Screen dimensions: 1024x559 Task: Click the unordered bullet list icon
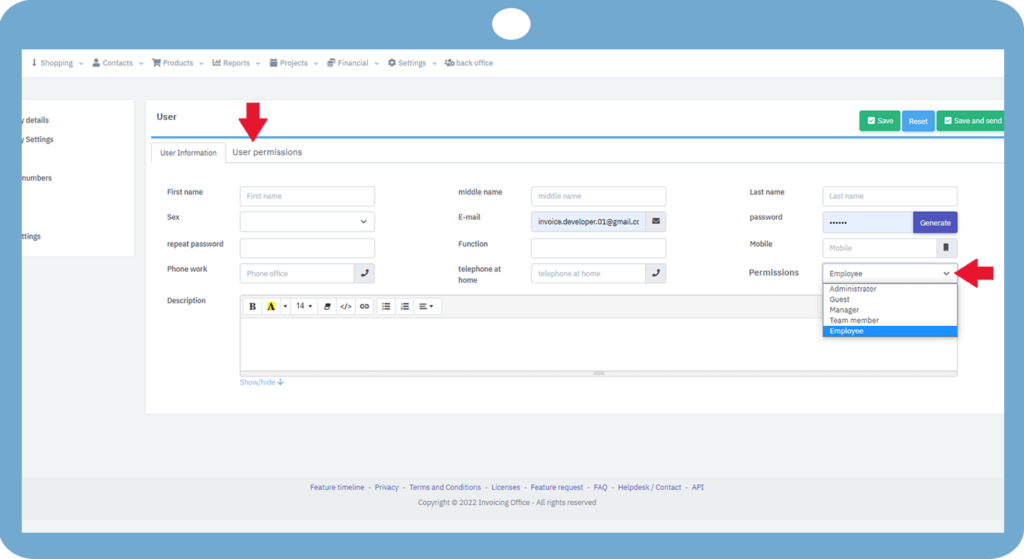pyautogui.click(x=386, y=306)
